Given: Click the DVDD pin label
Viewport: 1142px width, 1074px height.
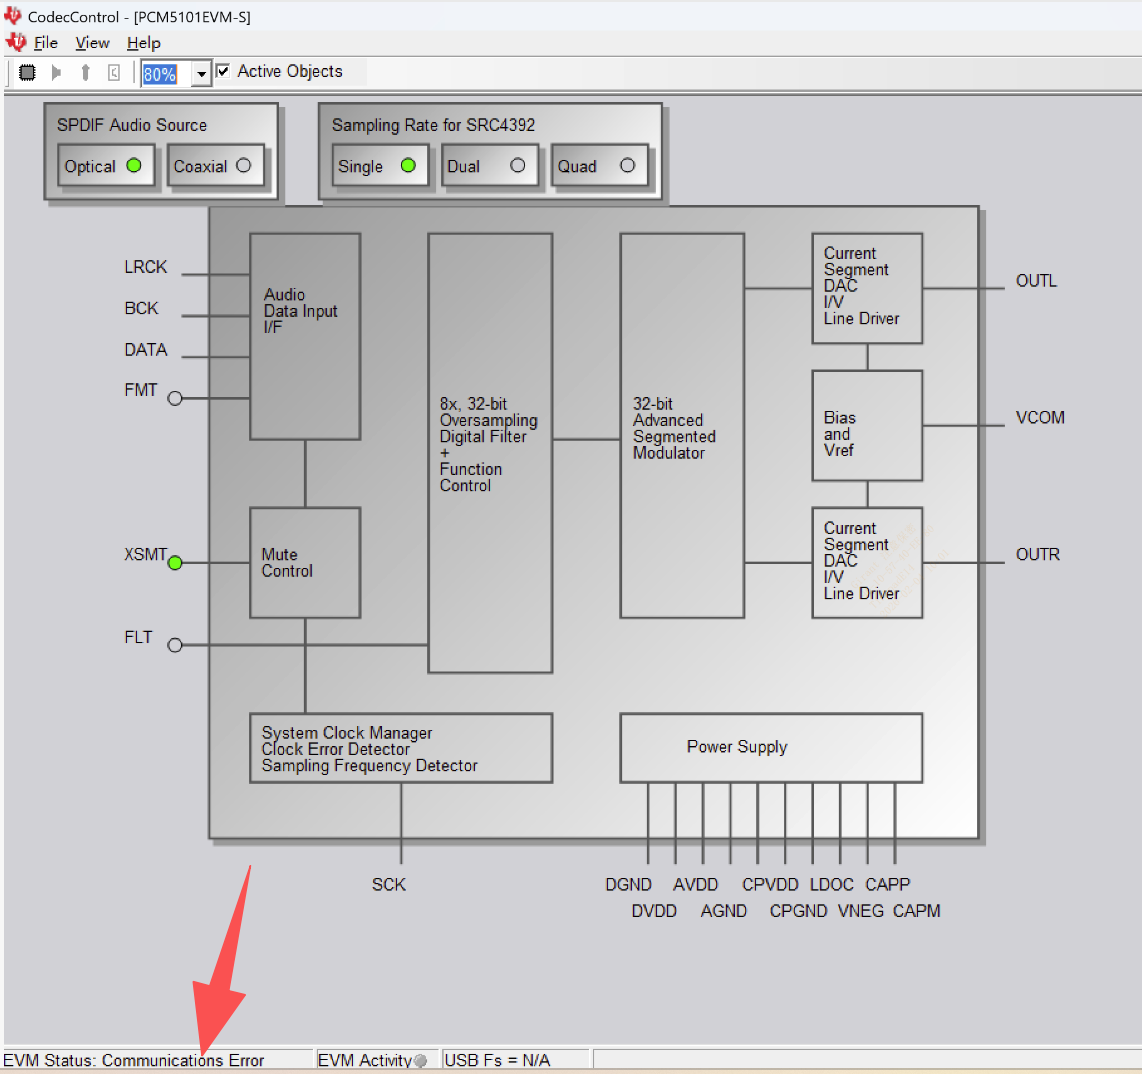Looking at the screenshot, I should (654, 912).
